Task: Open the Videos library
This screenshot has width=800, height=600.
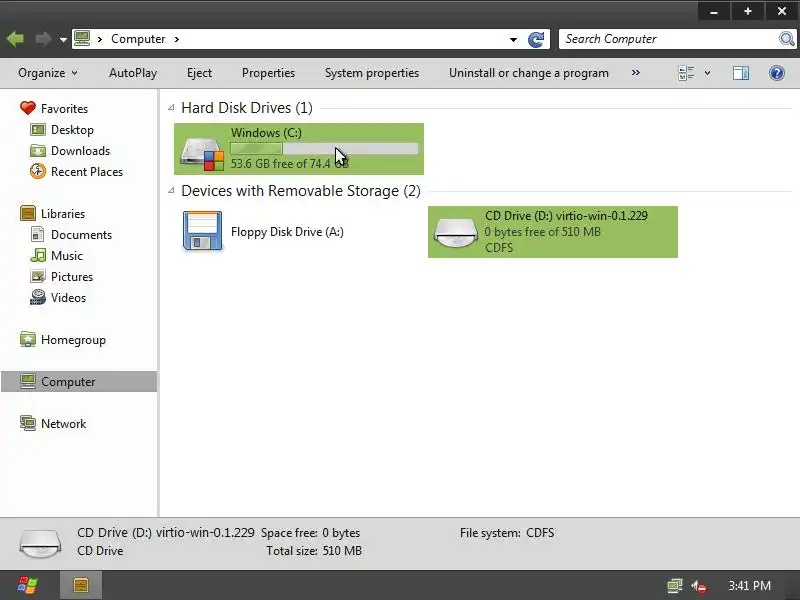Action: tap(68, 297)
